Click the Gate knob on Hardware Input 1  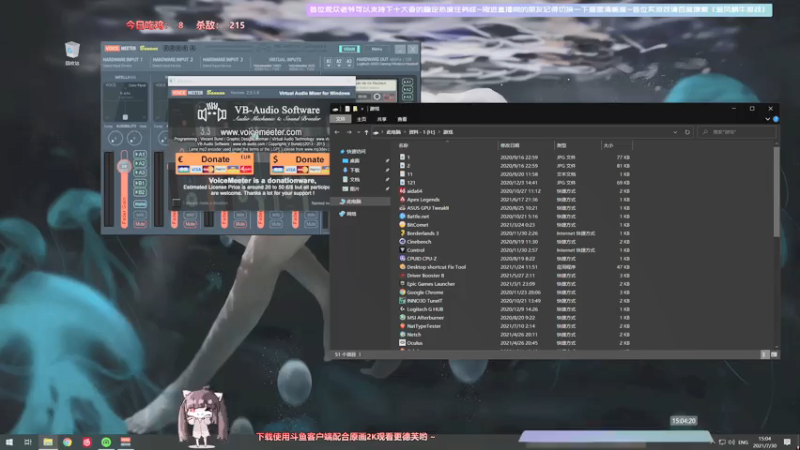[134, 138]
